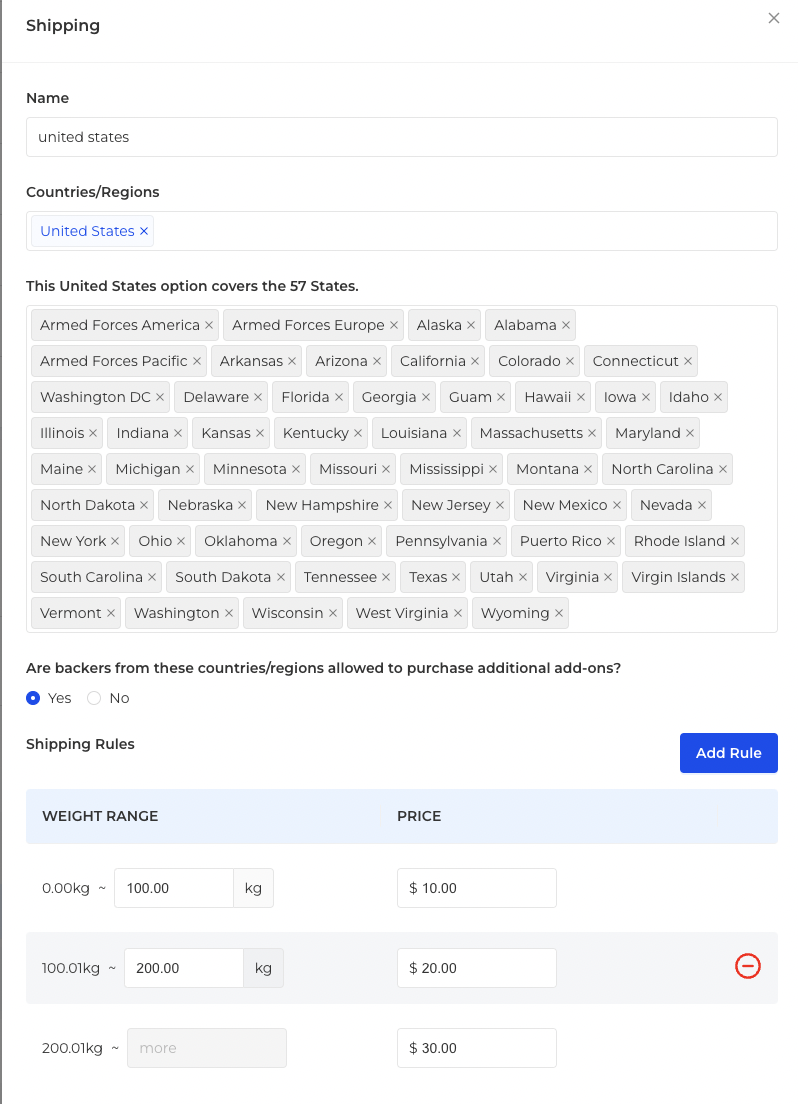The height and width of the screenshot is (1104, 798).
Task: Change the $ 20.00 price field
Action: (x=477, y=968)
